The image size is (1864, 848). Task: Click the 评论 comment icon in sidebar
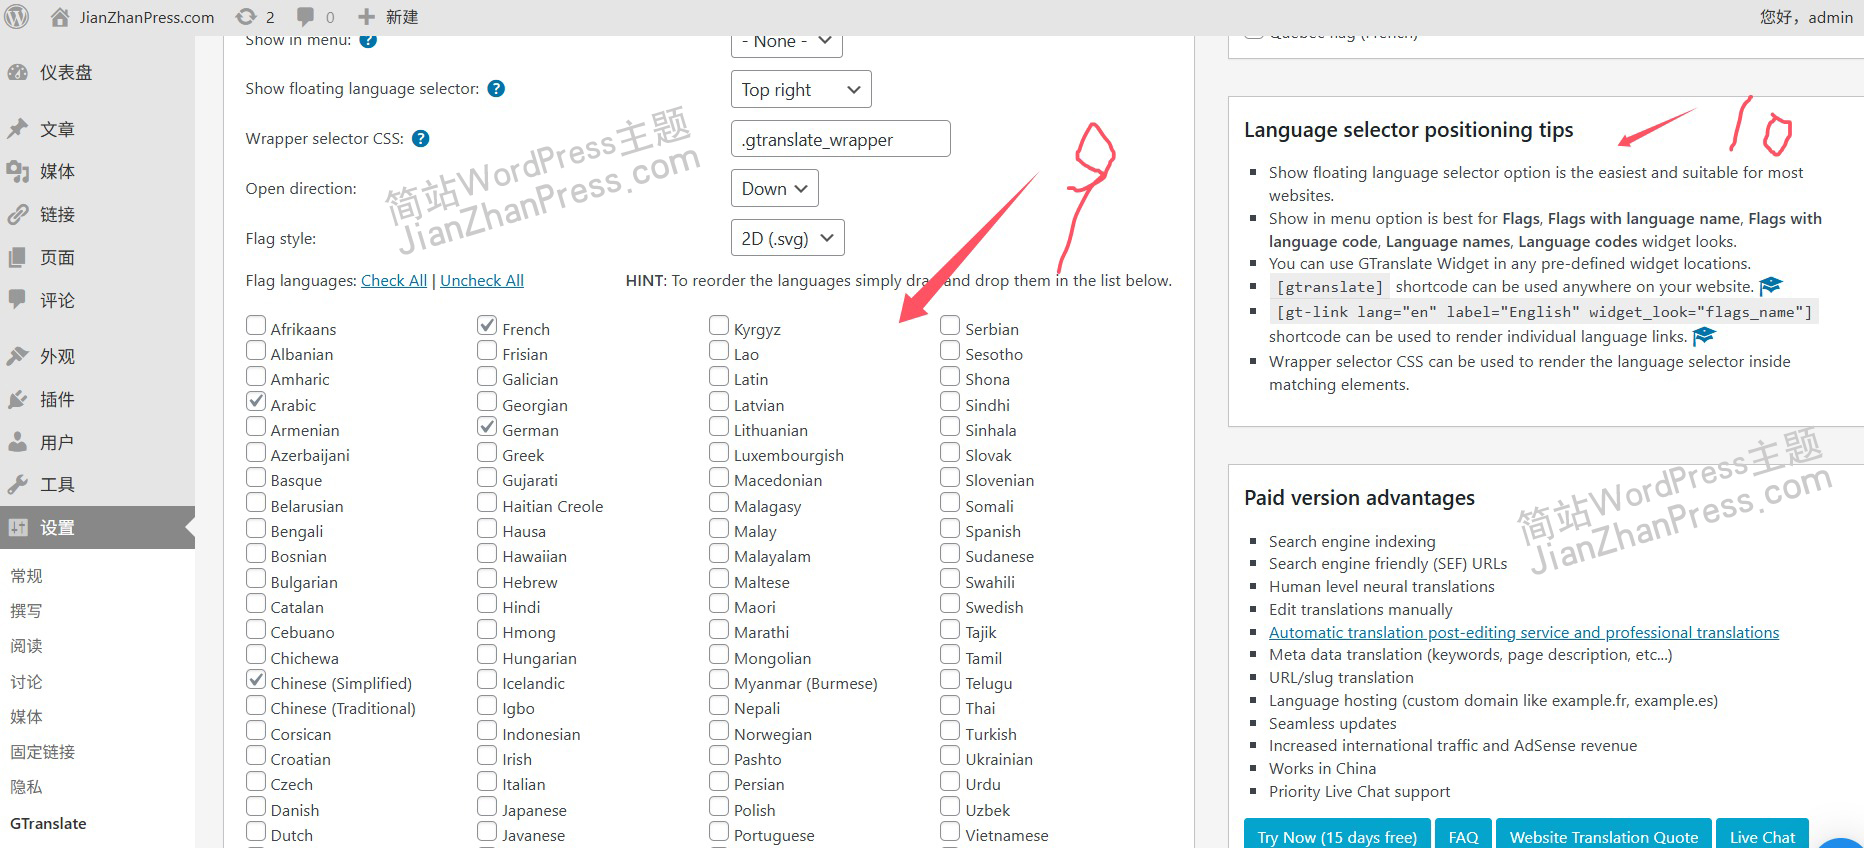pos(17,299)
